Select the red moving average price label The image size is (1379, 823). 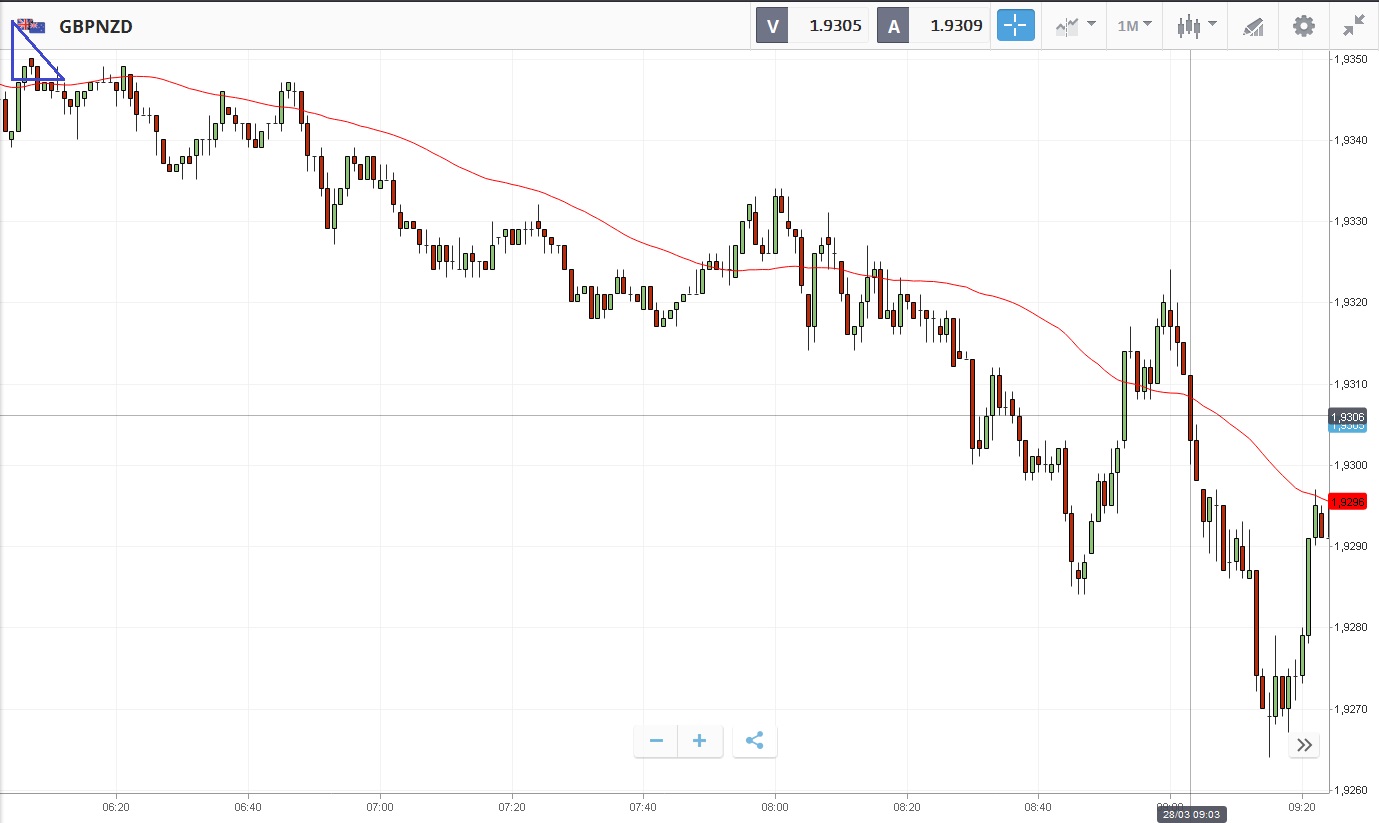1348,502
